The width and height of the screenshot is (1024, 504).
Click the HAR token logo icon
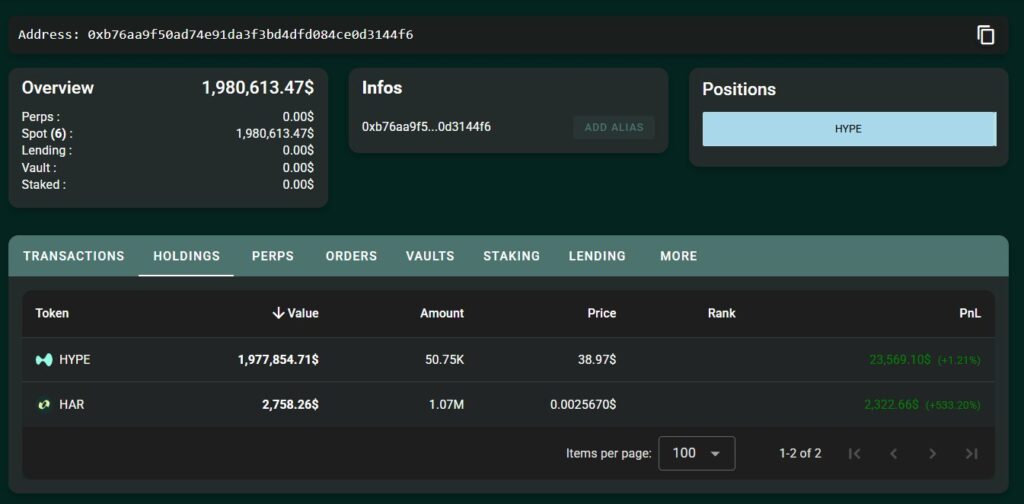click(44, 405)
